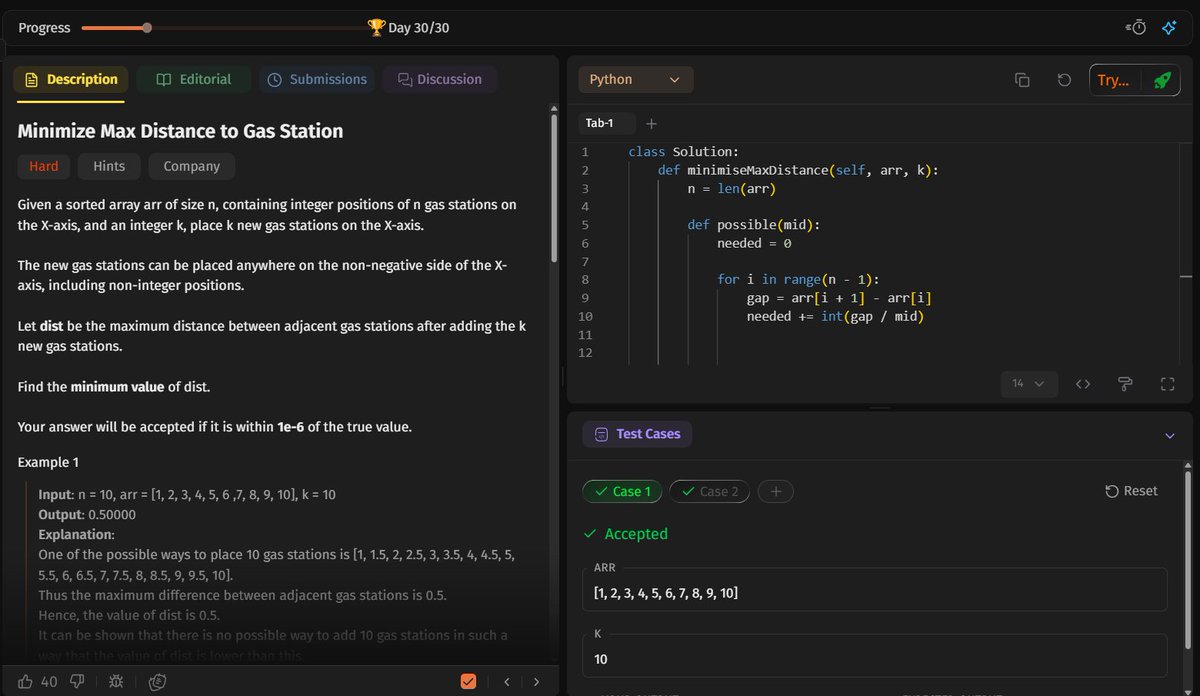Reset the code with the undo arrow icon
Screen dimensions: 1200x696
[1064, 80]
